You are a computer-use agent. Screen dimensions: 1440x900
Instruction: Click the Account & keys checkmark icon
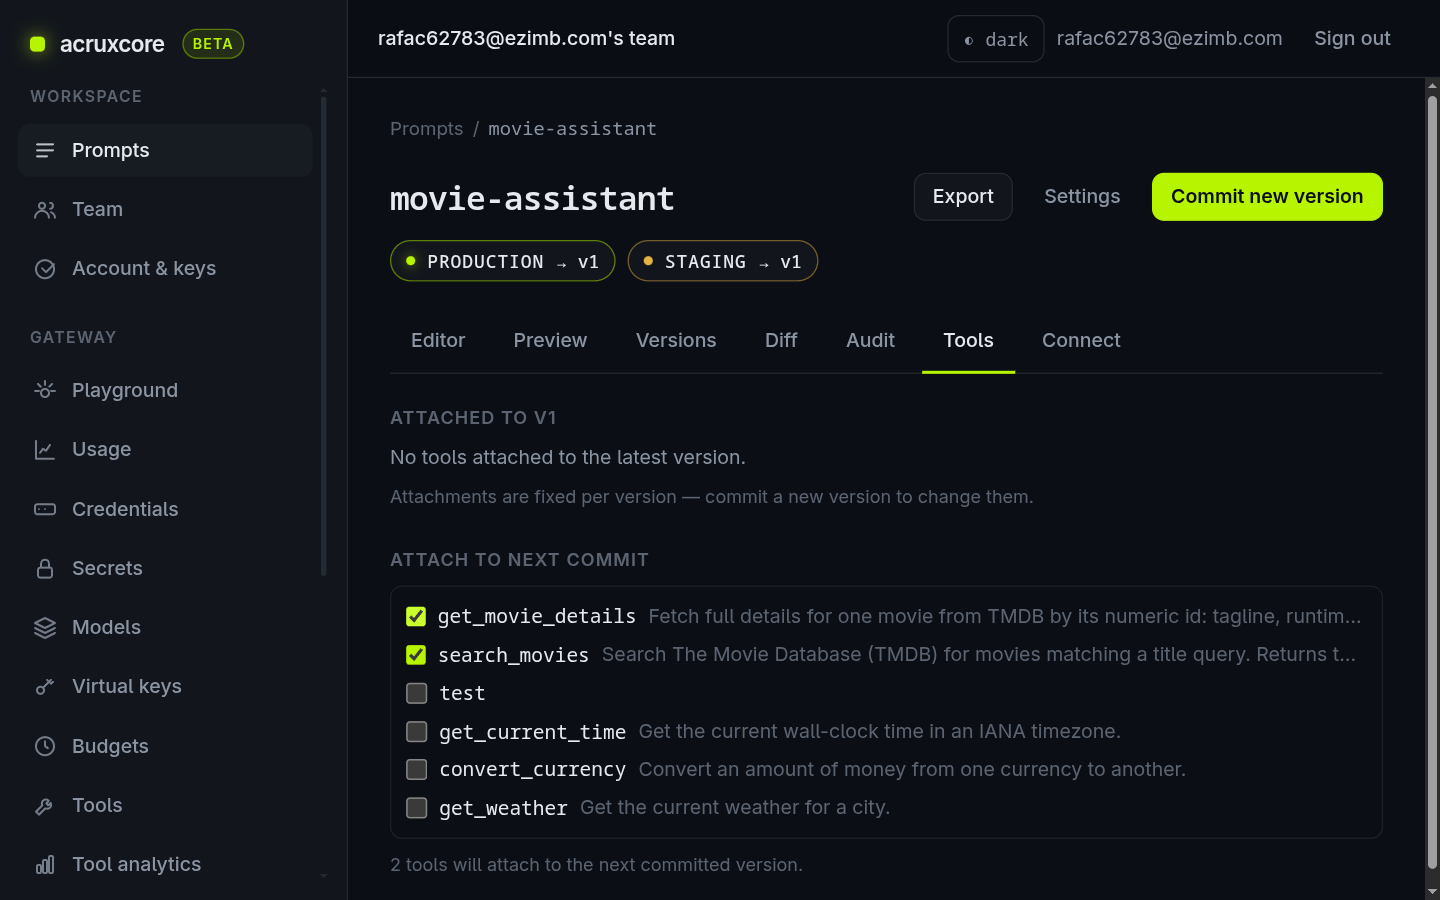click(45, 269)
